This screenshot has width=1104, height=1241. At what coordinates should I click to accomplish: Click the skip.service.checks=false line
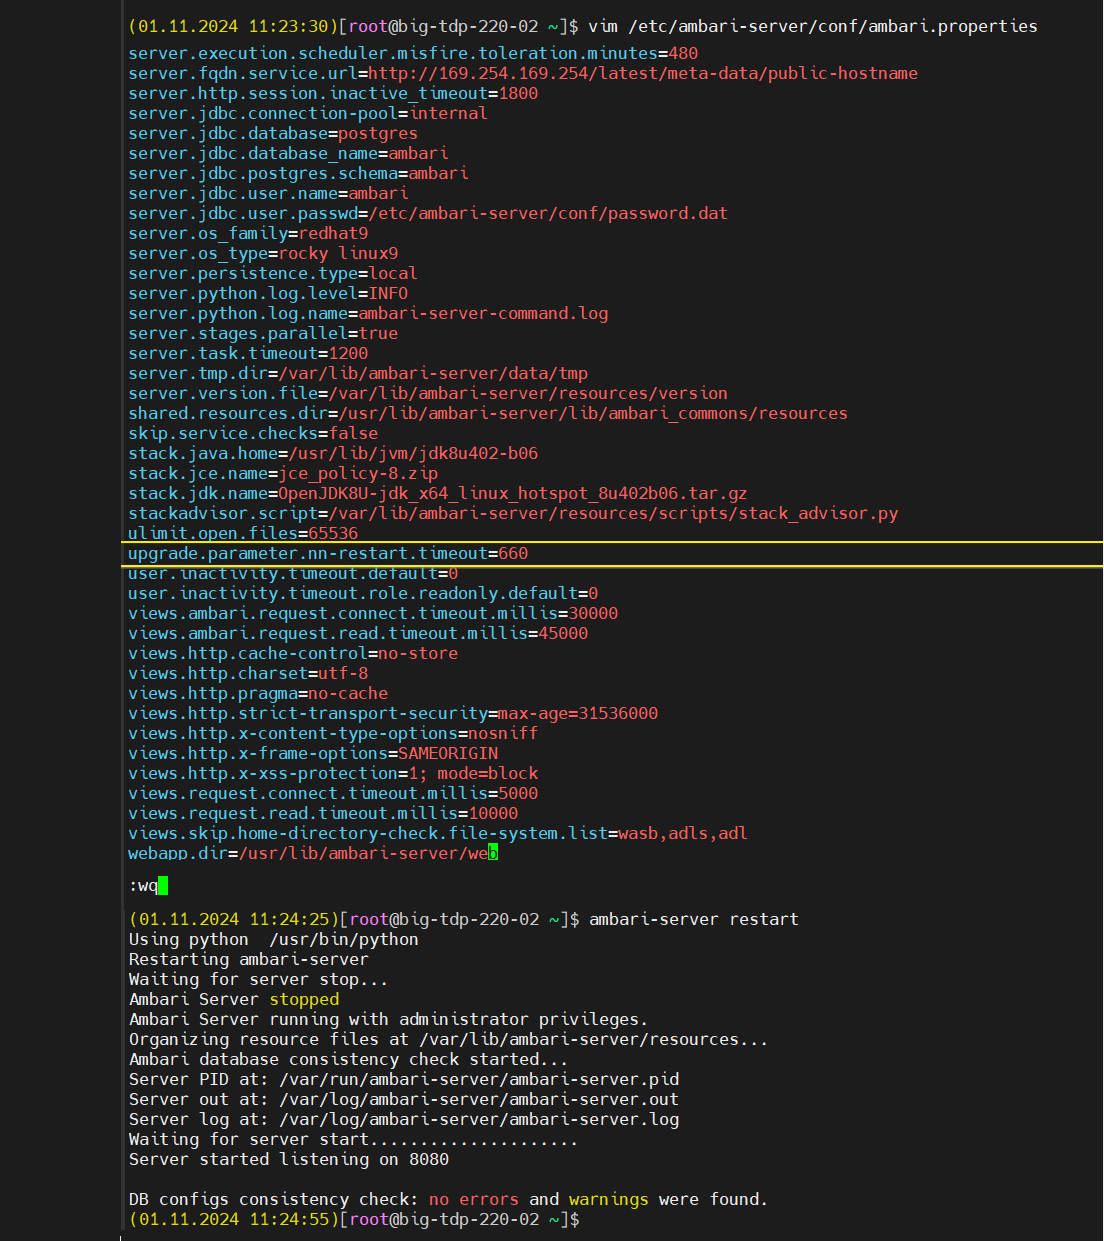tap(253, 434)
